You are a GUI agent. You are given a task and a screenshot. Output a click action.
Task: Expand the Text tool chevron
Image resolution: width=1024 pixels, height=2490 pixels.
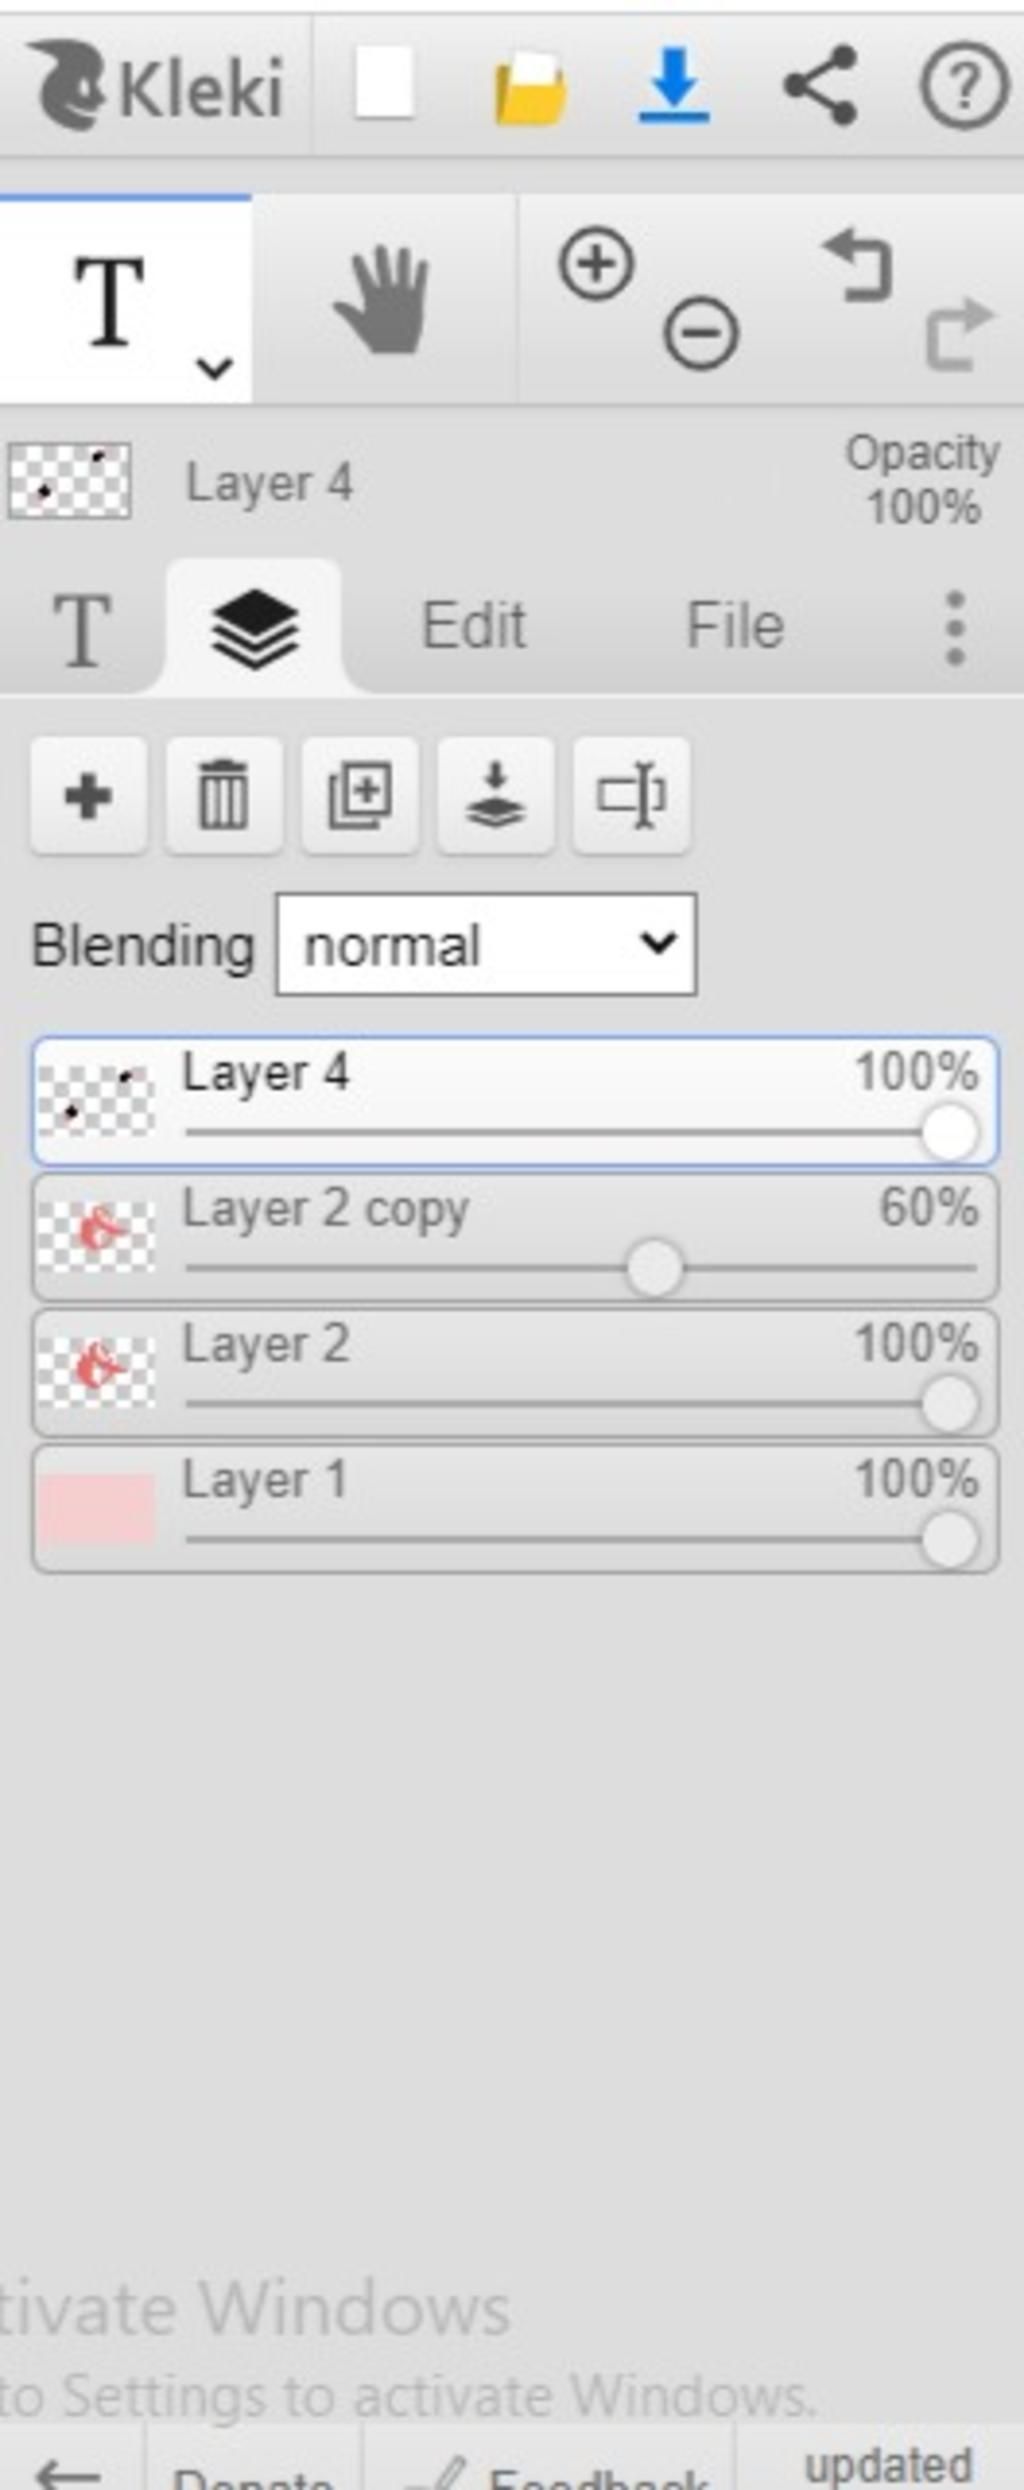point(215,368)
